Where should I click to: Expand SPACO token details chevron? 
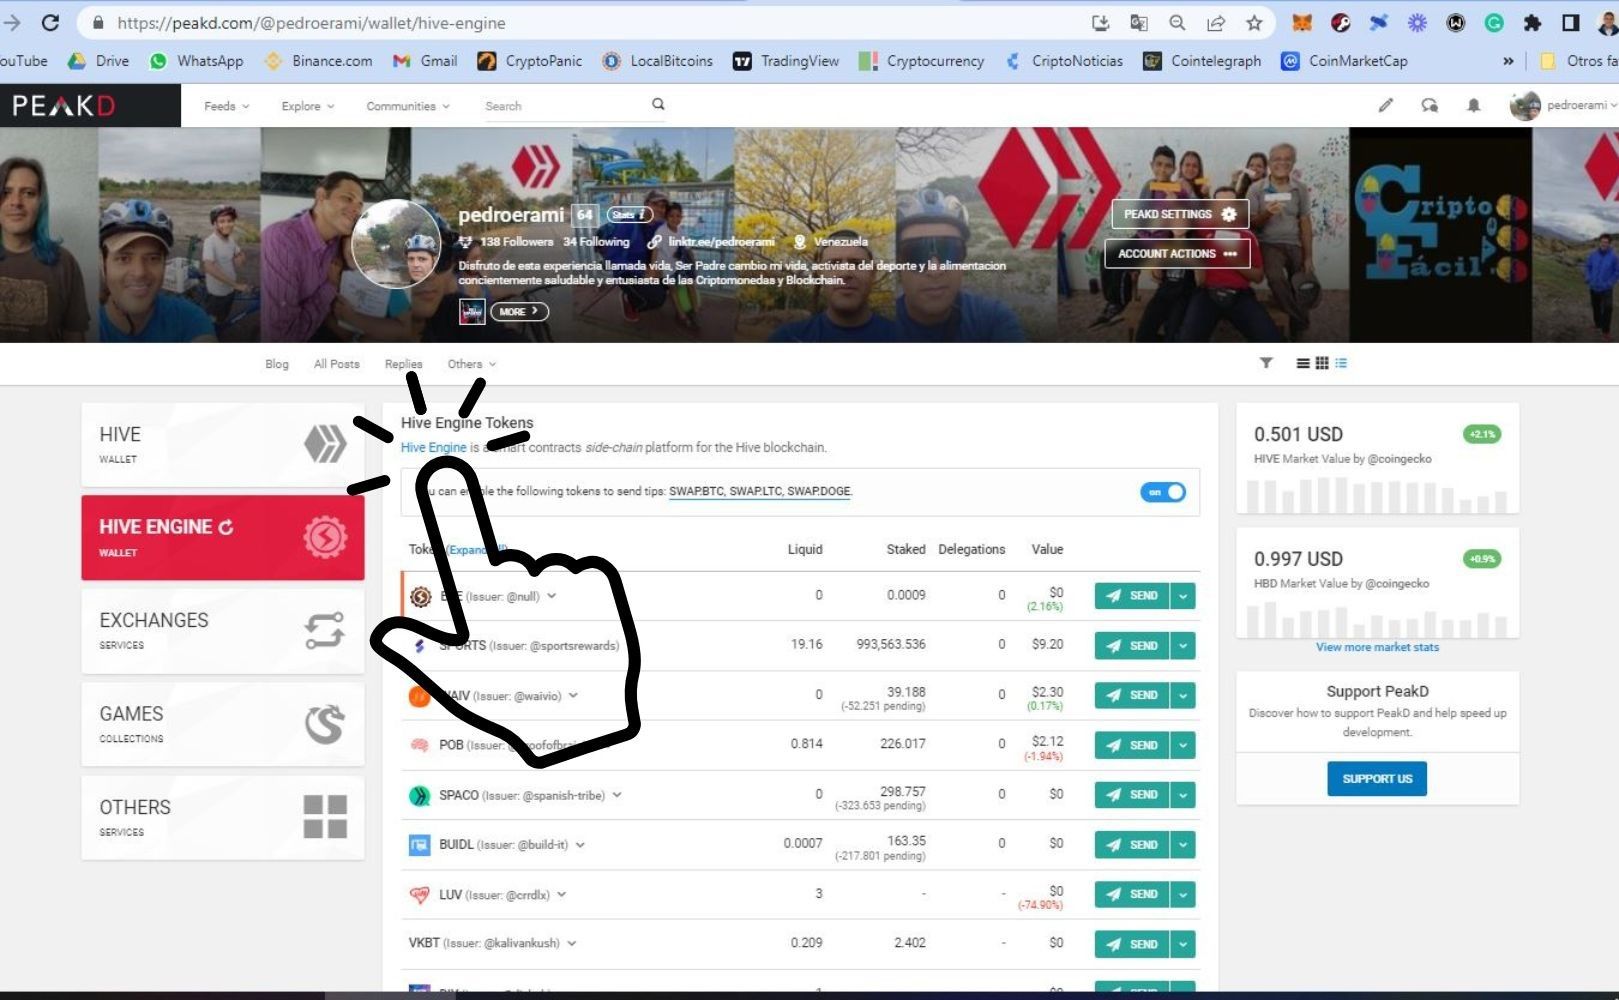click(x=617, y=796)
